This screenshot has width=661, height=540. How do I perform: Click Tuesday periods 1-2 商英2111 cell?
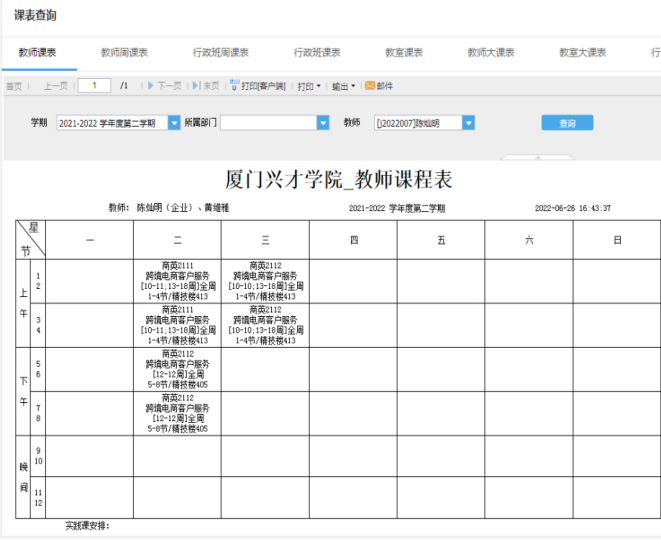[177, 281]
